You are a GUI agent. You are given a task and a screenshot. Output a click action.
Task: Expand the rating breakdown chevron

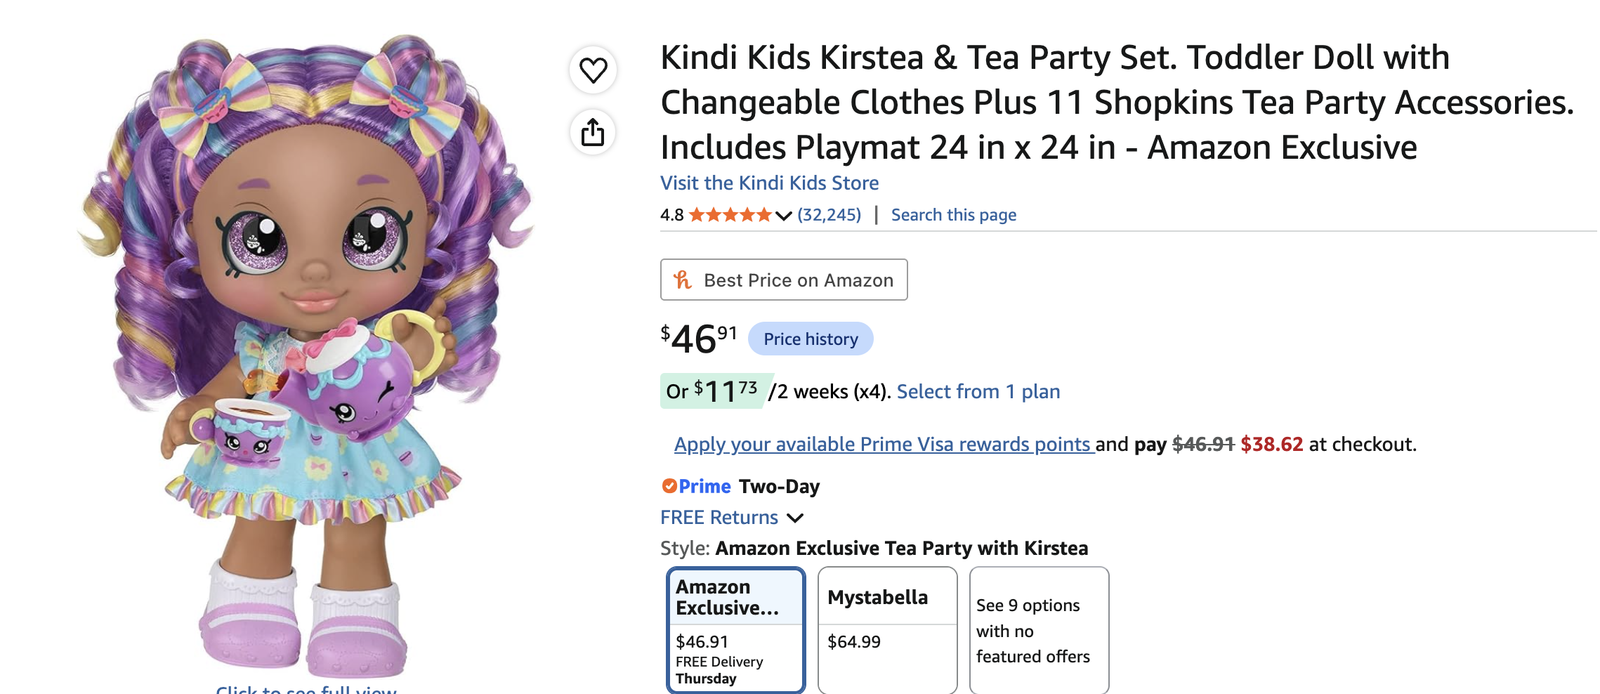[x=784, y=215]
